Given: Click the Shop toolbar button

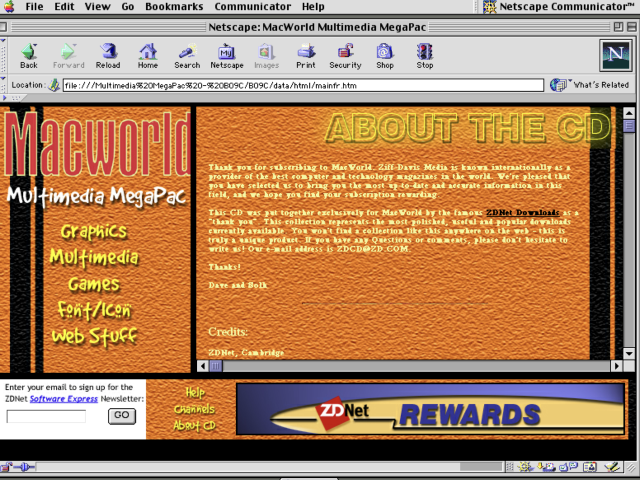Looking at the screenshot, I should [385, 56].
